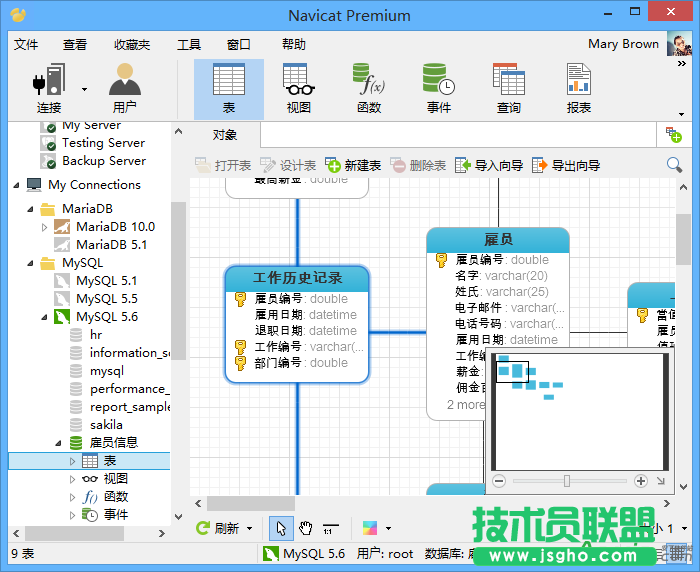Screen dimensions: 700x572
Task: Zoom in with plus icon in navigator
Action: click(x=641, y=481)
